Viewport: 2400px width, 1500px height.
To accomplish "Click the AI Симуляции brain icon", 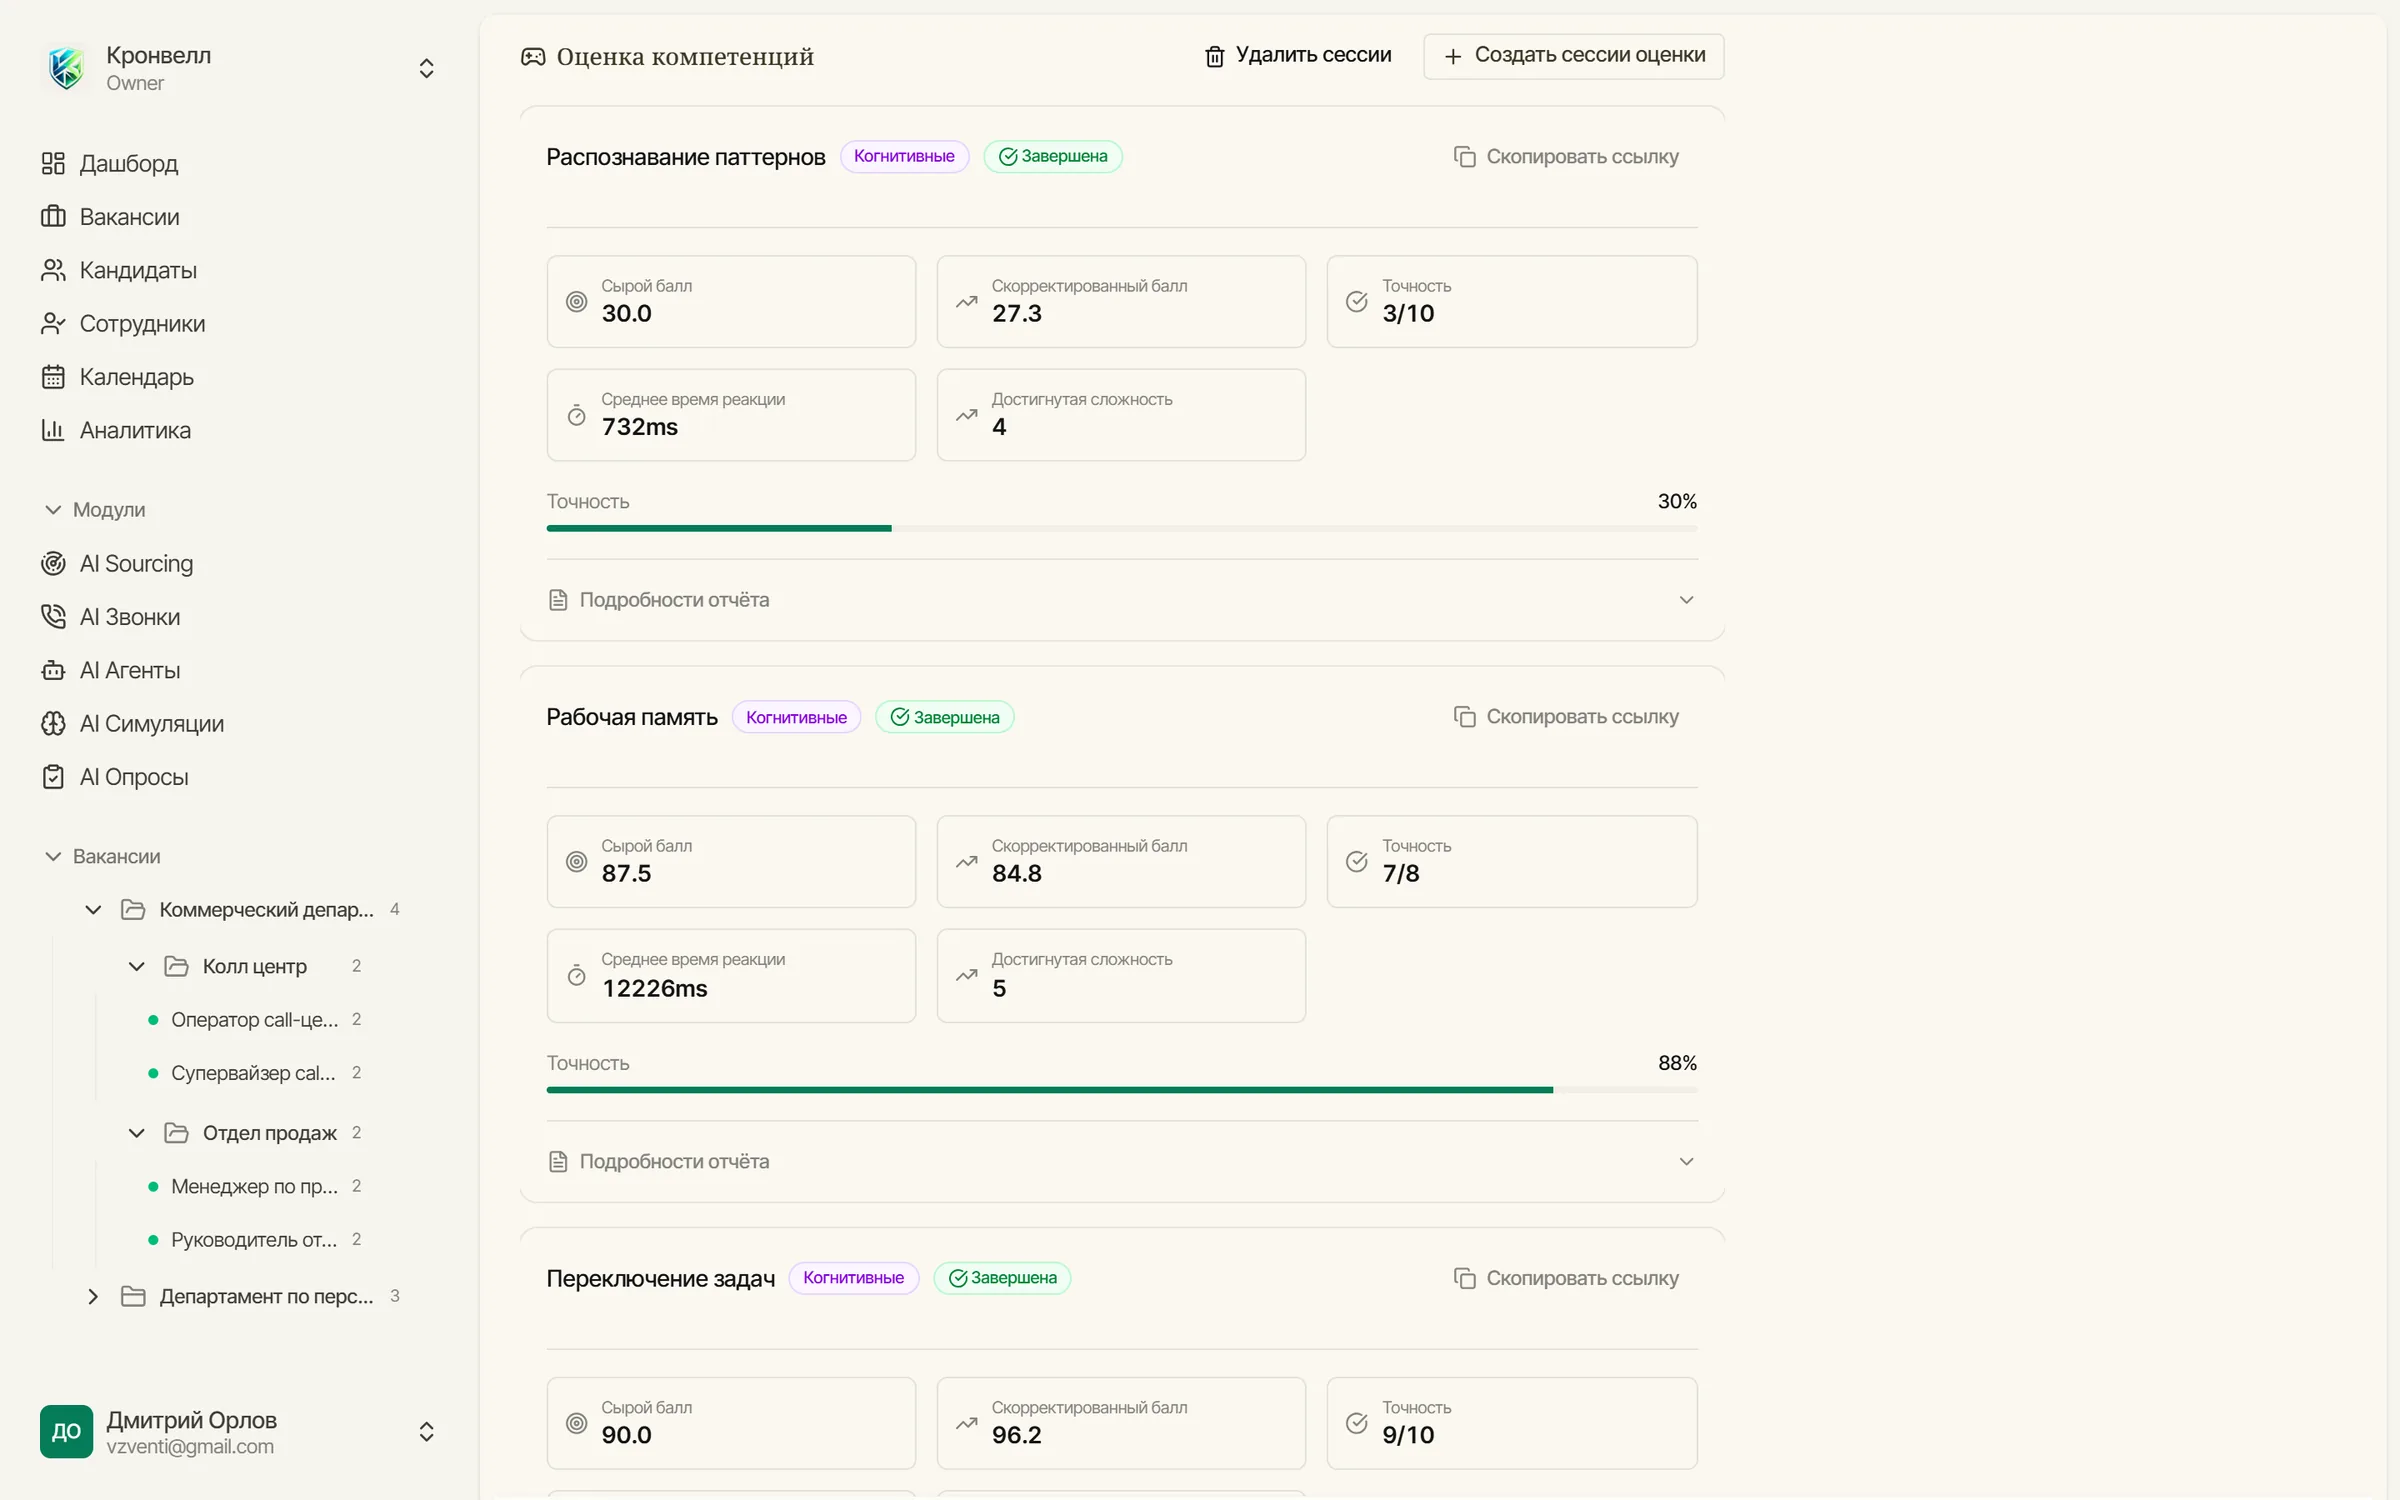I will (53, 723).
